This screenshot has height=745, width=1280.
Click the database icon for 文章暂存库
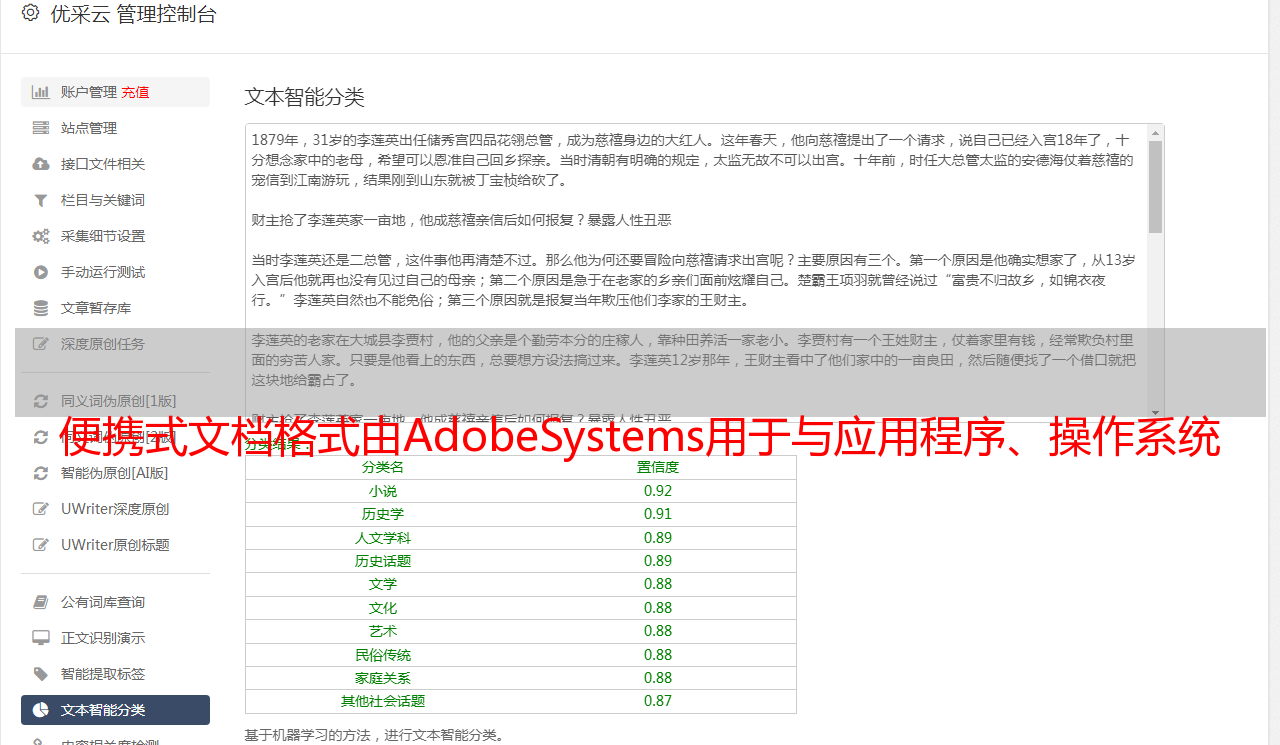pos(40,308)
